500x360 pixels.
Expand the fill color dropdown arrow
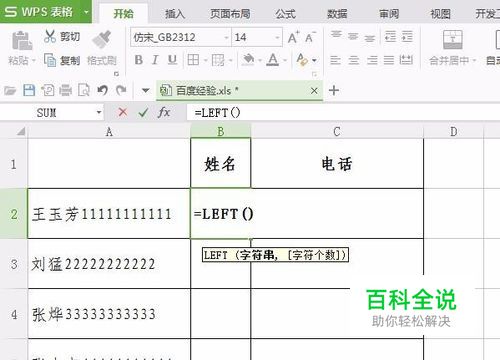click(x=260, y=61)
